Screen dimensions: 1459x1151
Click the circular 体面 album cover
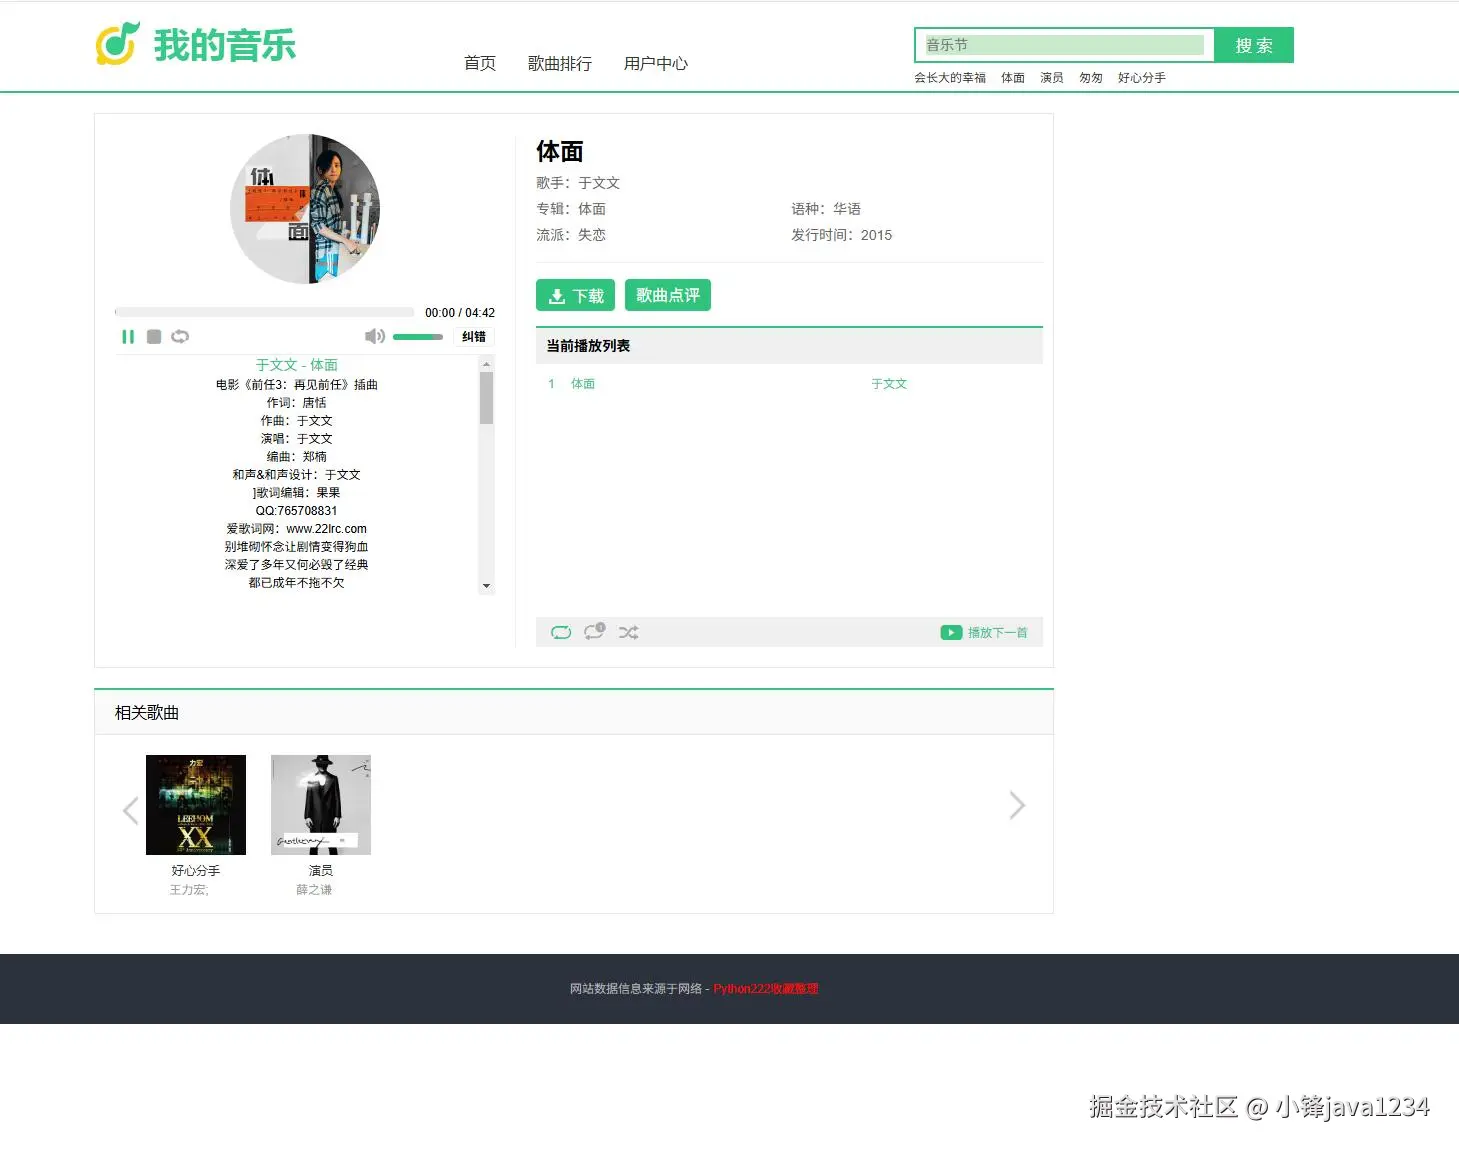pos(305,209)
